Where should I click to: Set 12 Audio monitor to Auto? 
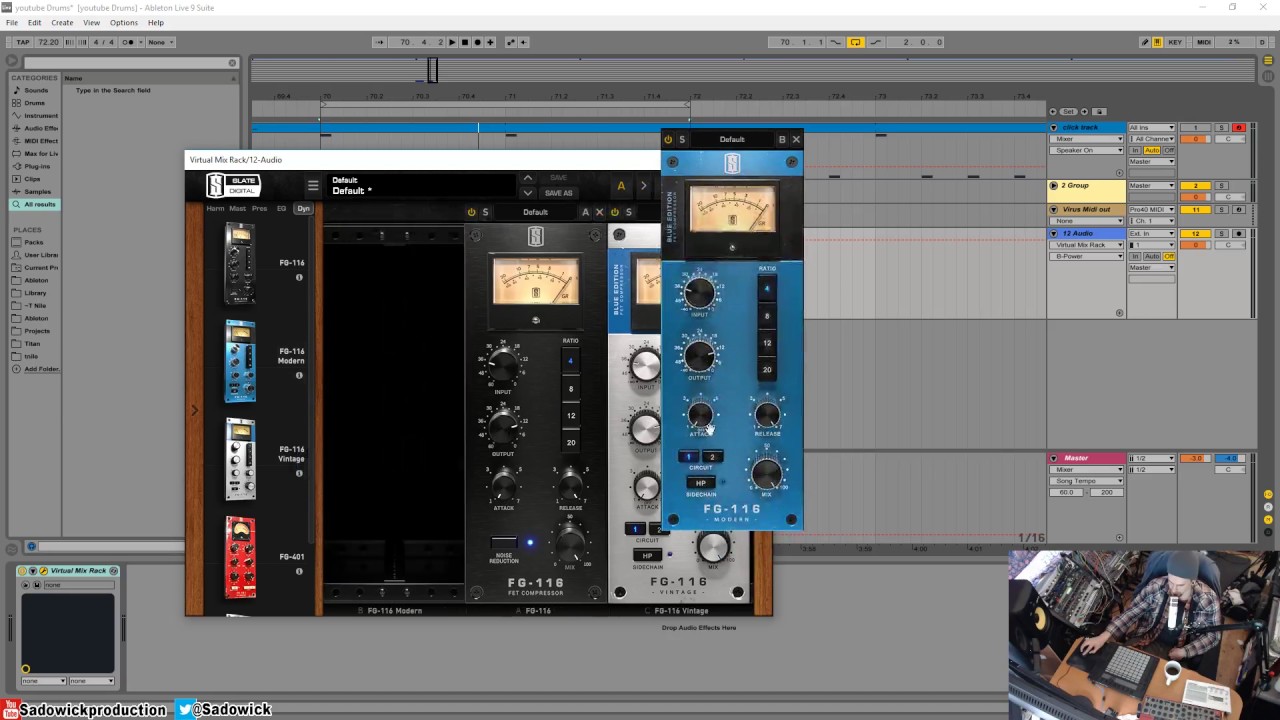[1152, 256]
